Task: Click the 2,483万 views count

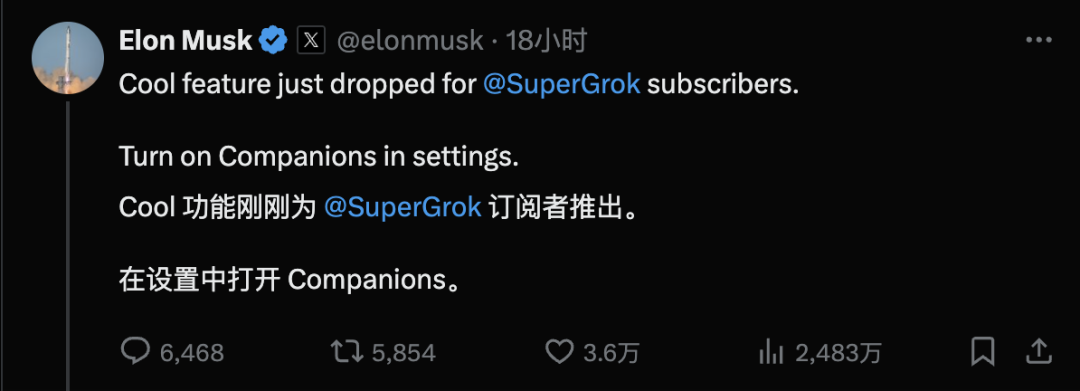Action: point(838,353)
